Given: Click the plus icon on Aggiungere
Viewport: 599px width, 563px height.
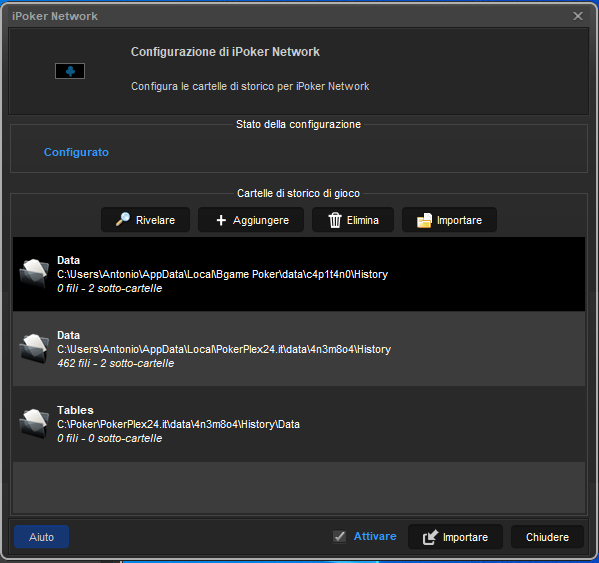Looking at the screenshot, I should pyautogui.click(x=221, y=220).
